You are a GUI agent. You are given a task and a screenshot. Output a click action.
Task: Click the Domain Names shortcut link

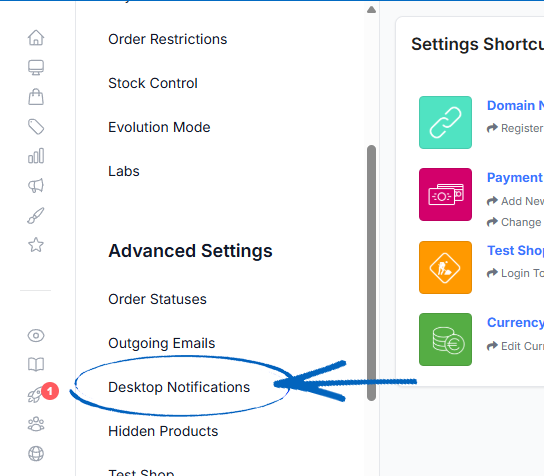pos(515,105)
